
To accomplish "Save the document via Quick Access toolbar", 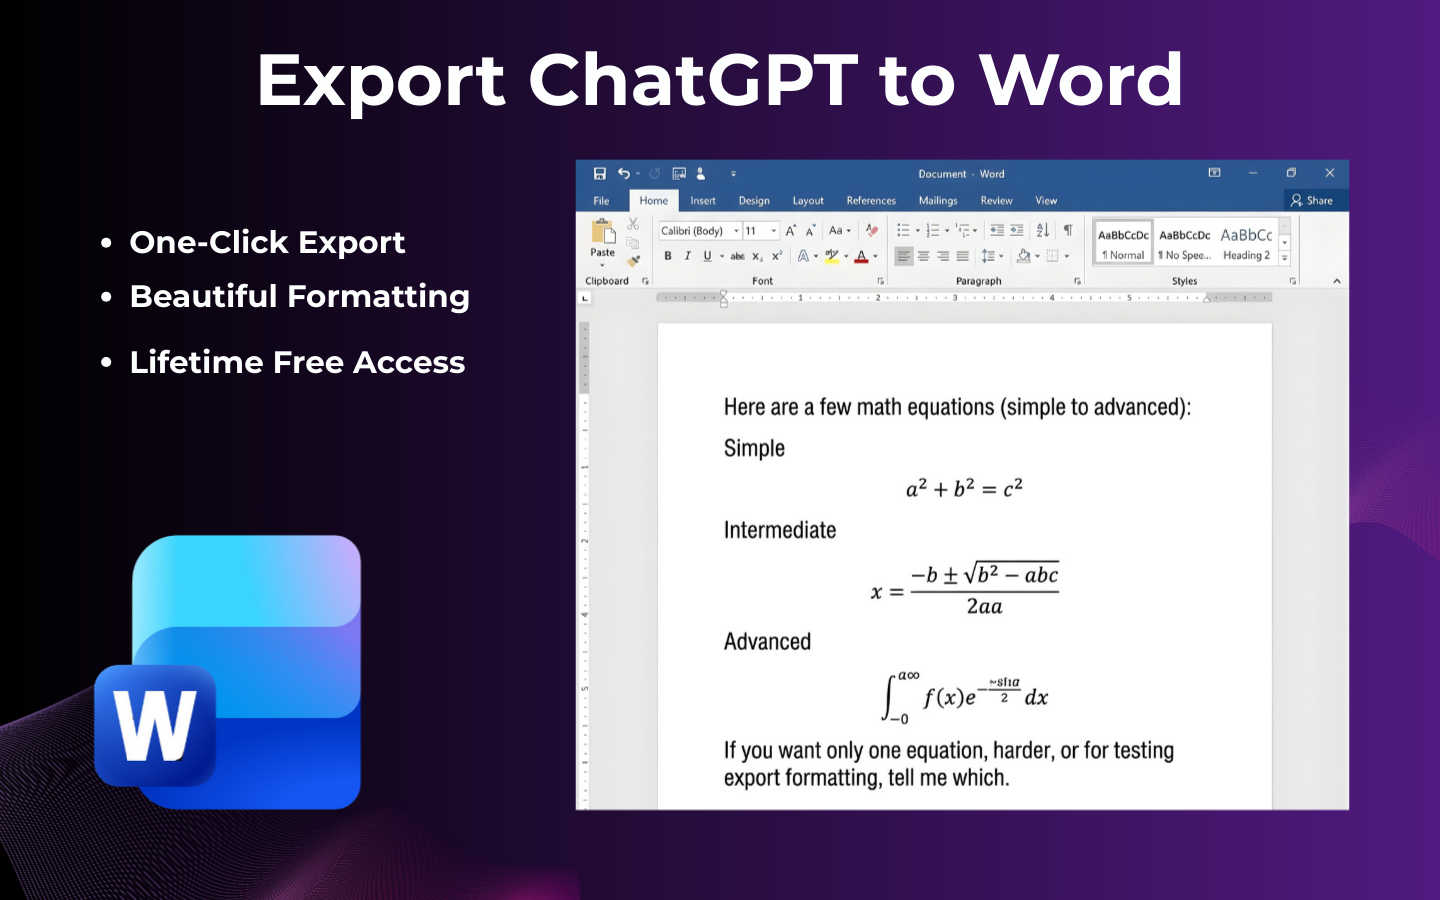I will 599,173.
